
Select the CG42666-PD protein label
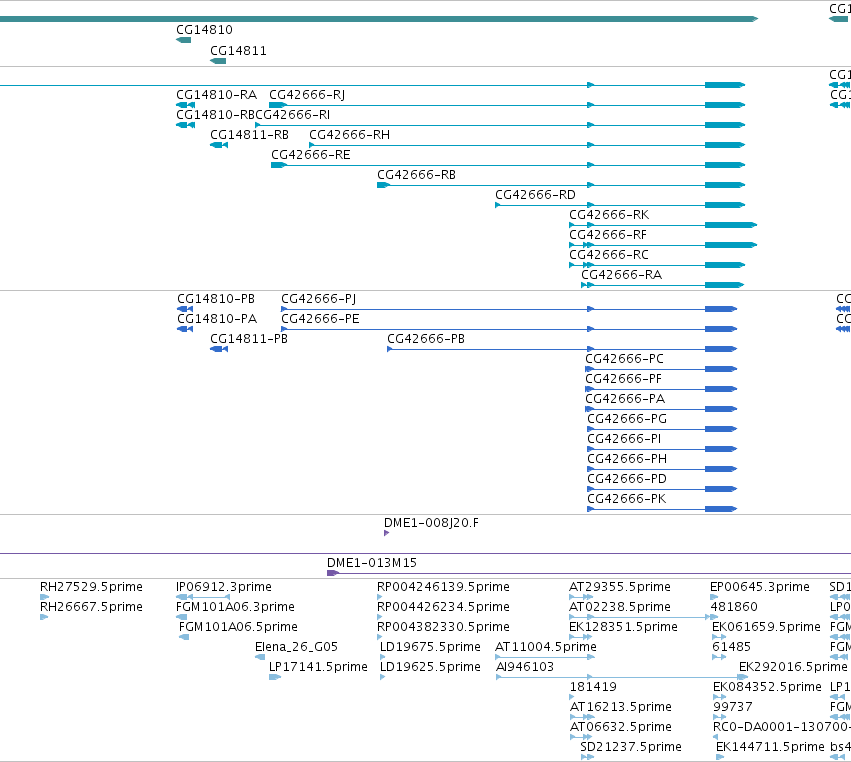point(627,479)
